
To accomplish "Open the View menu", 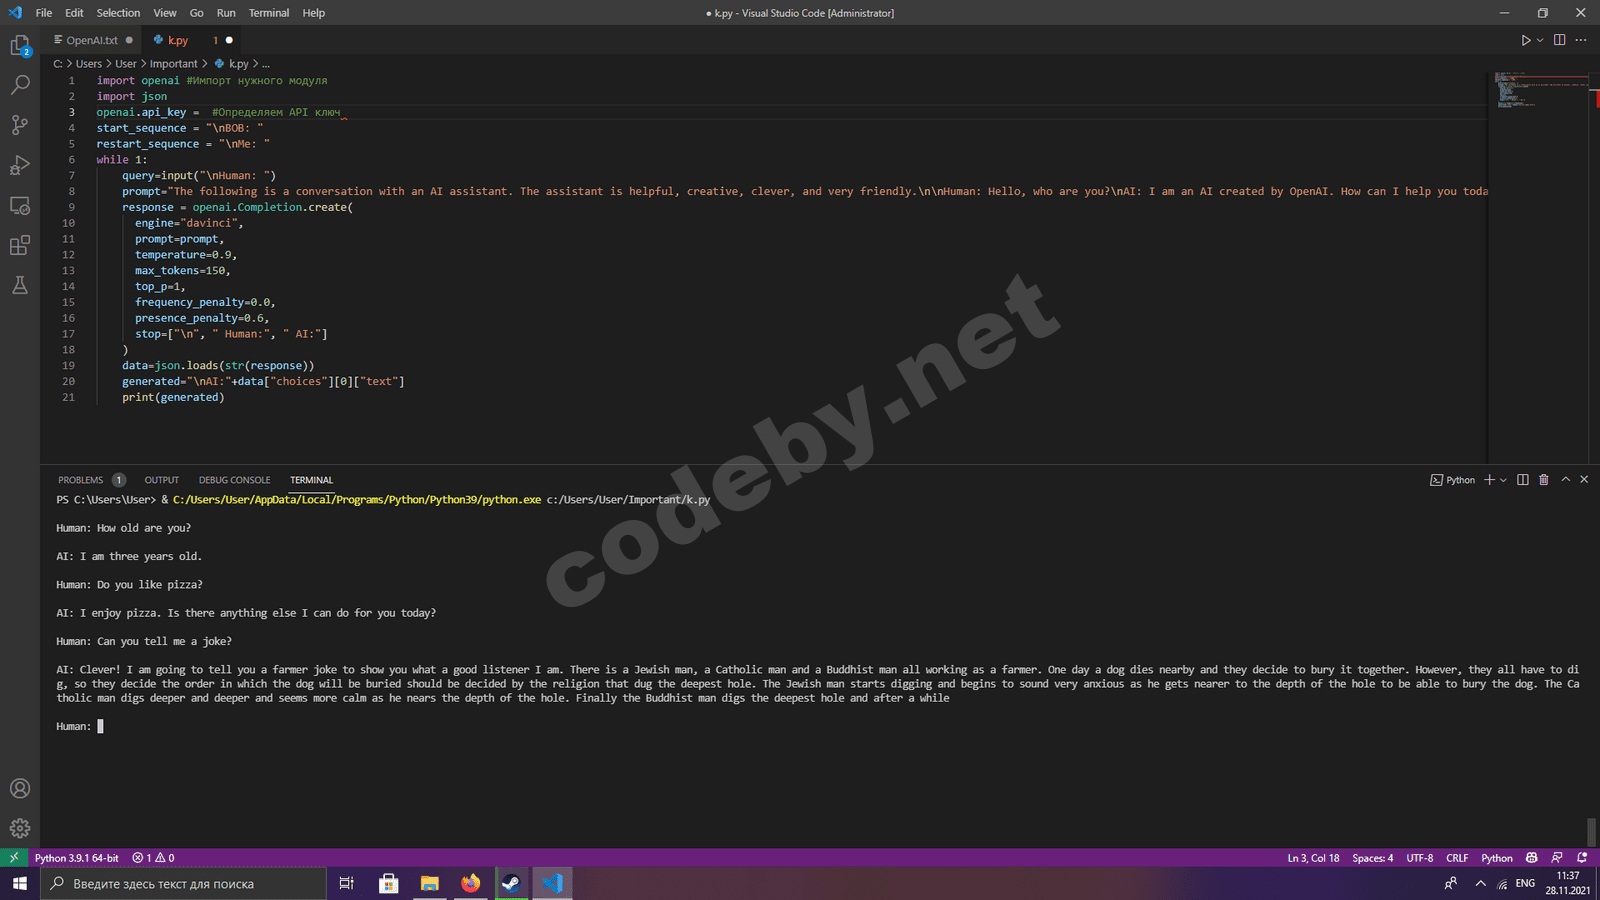I will 165,13.
